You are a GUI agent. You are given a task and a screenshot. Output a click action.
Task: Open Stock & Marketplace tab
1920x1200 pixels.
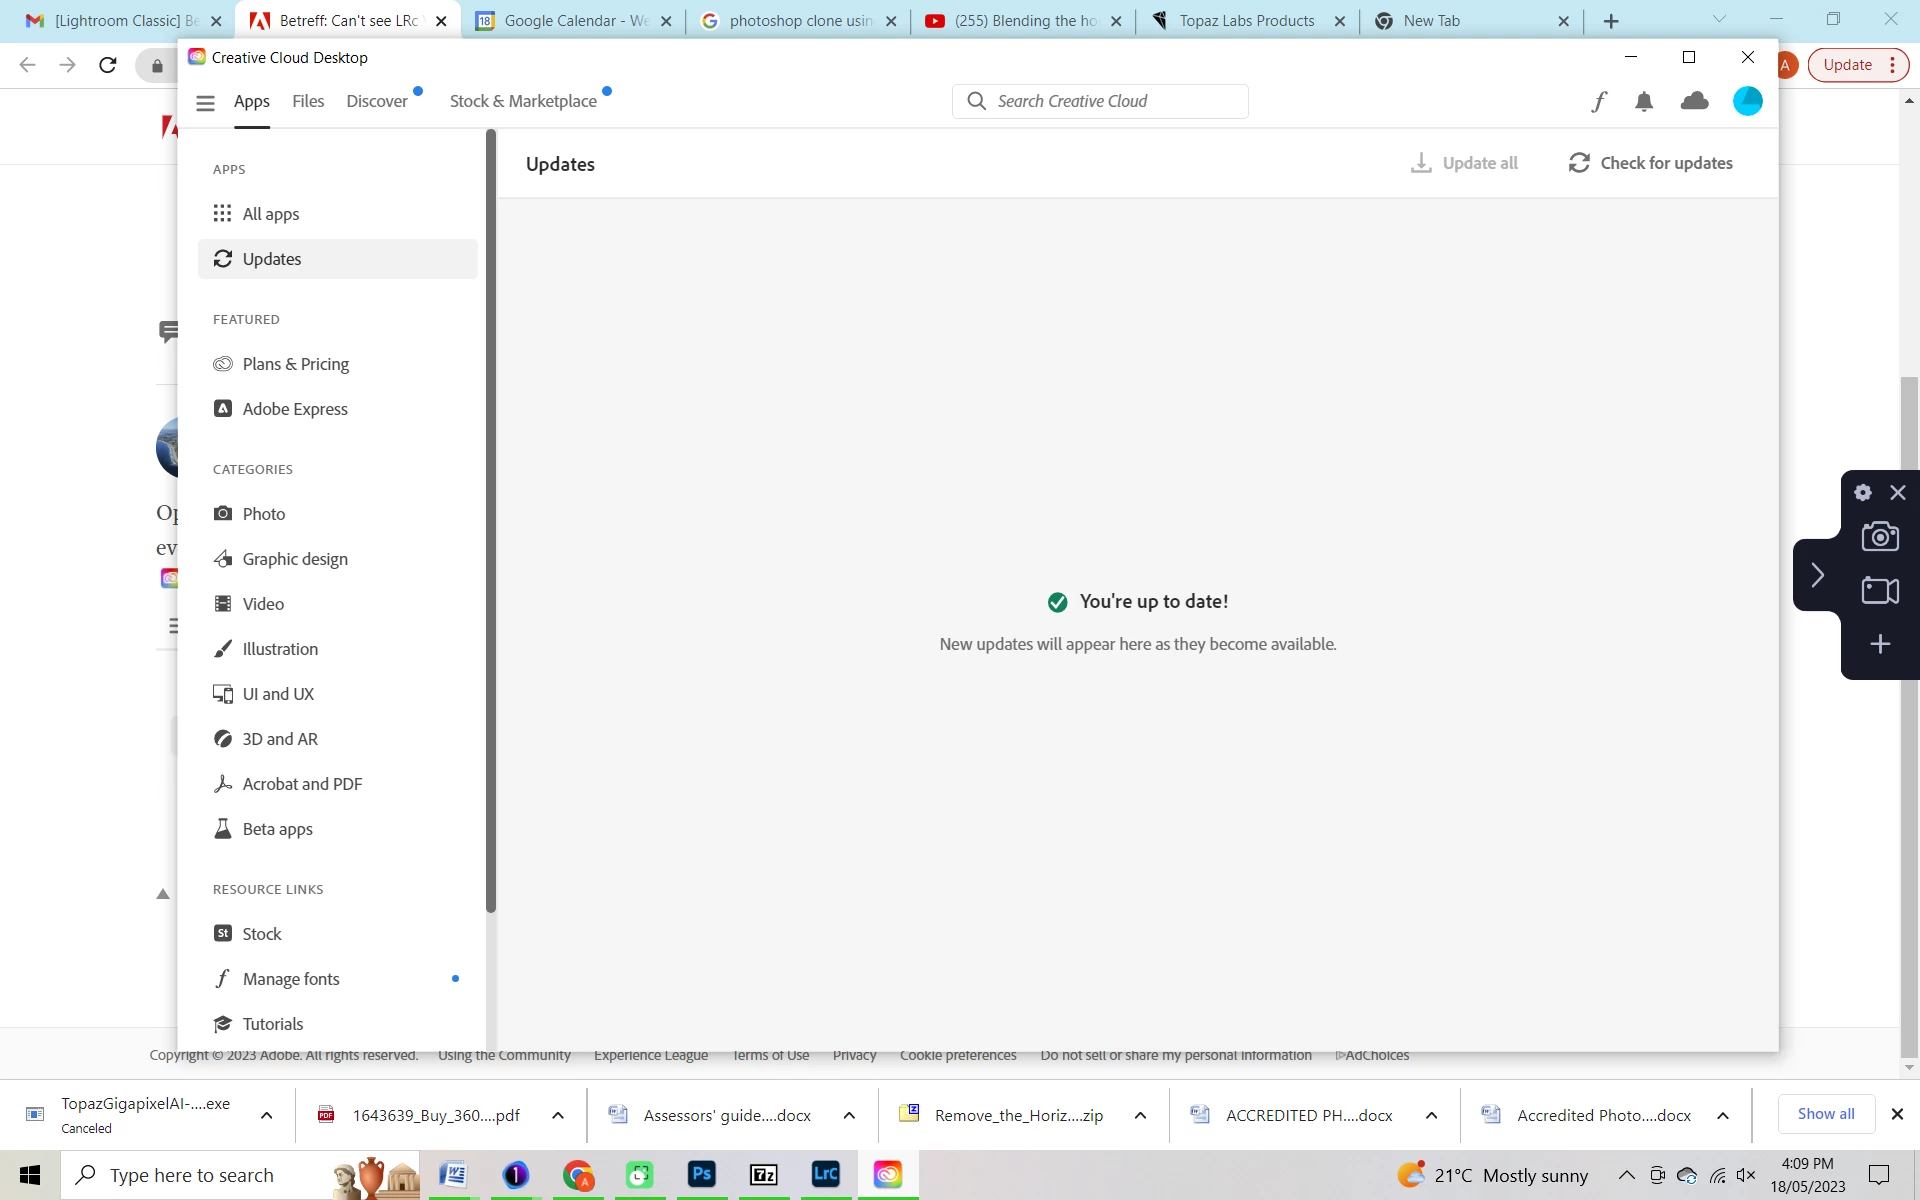523,101
